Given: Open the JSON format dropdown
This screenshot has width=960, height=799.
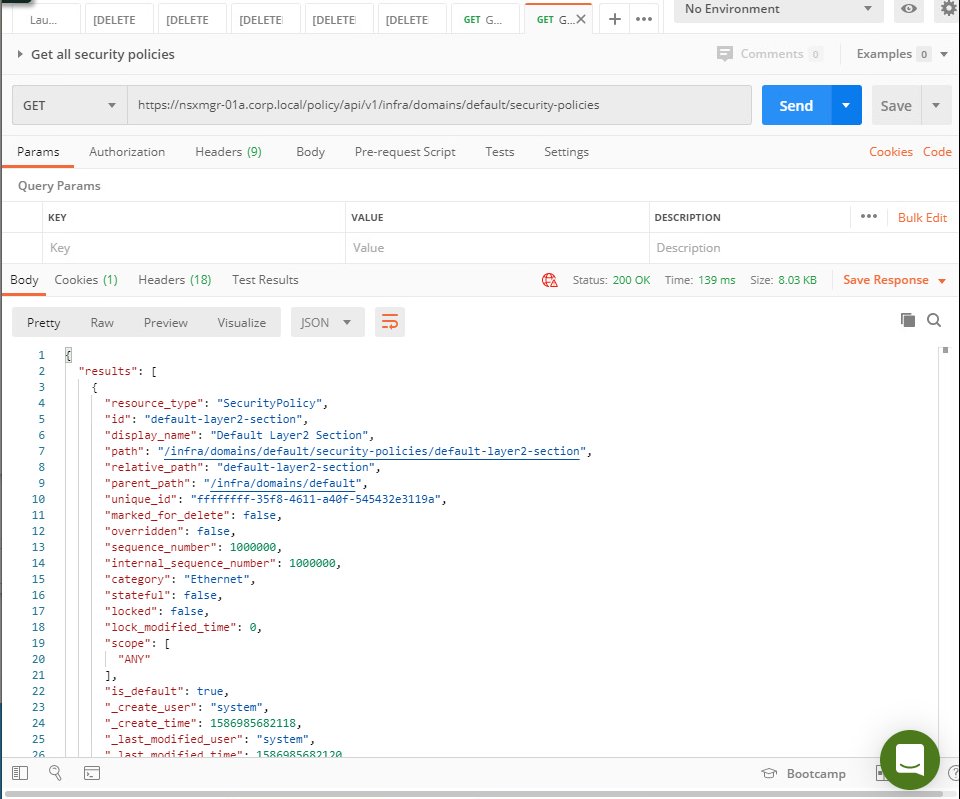Looking at the screenshot, I should click(327, 322).
